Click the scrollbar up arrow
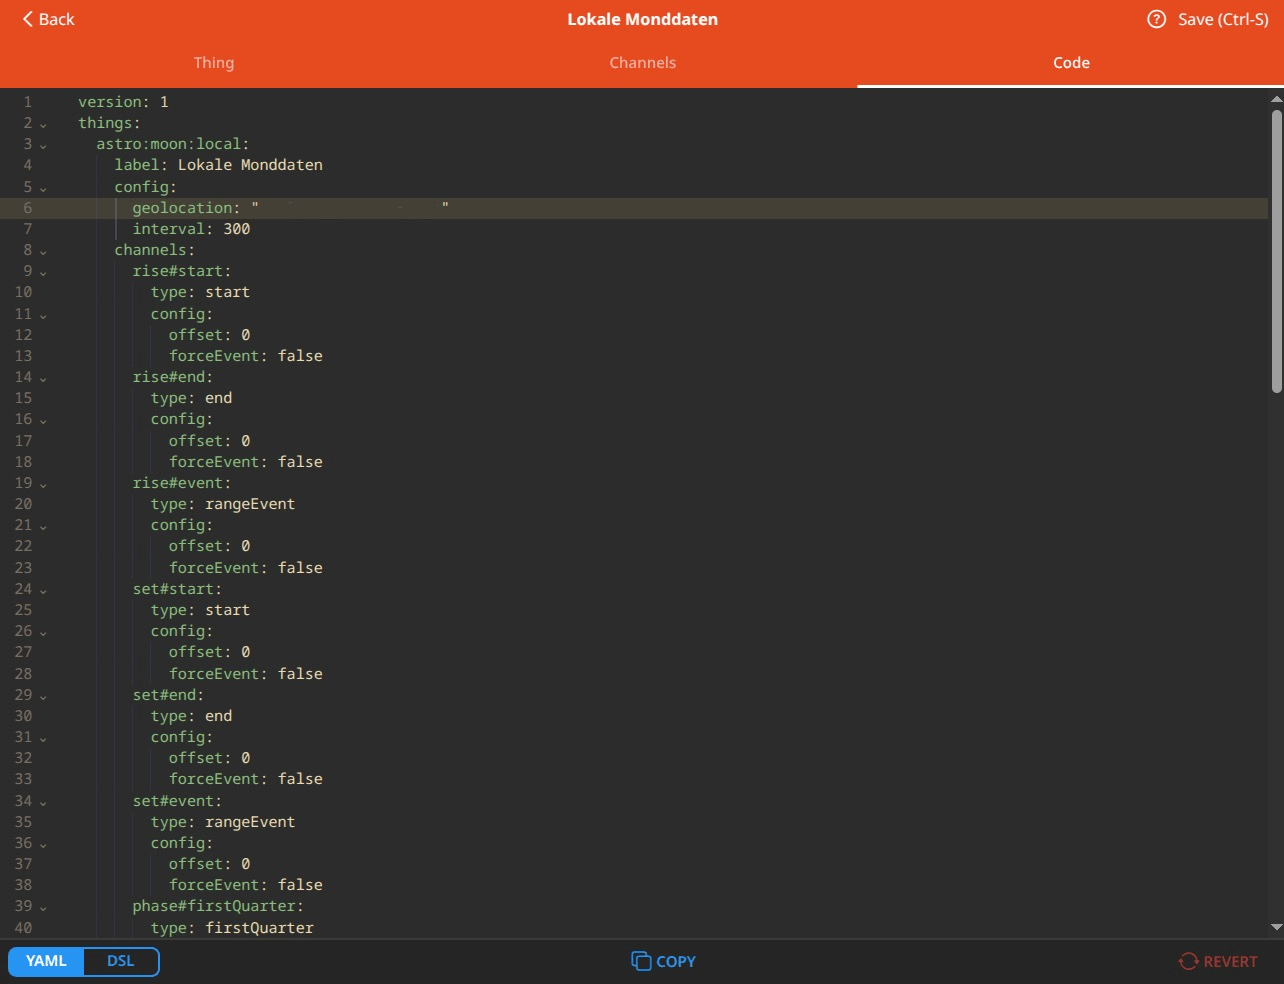Viewport: 1284px width, 984px height. (1275, 97)
